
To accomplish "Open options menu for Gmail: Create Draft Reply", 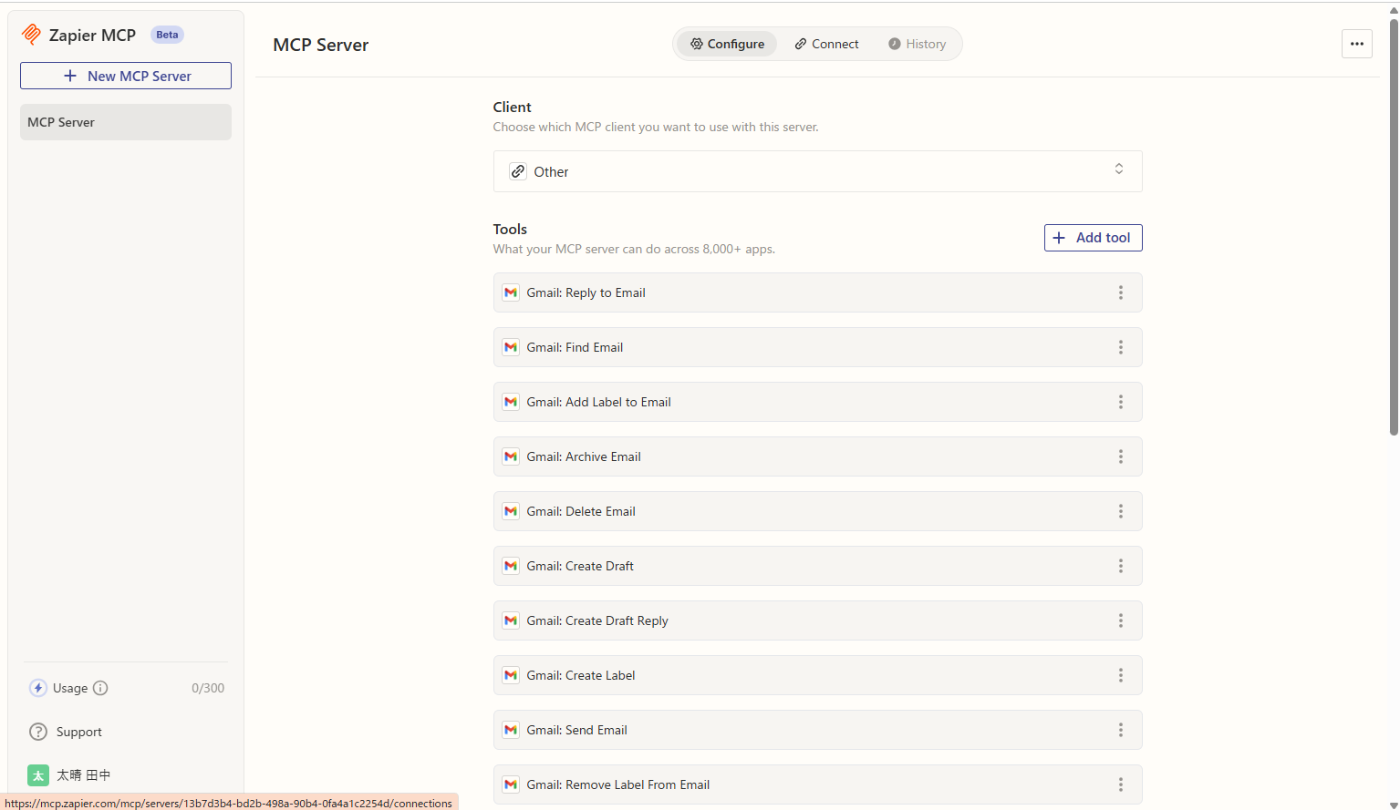I will (x=1121, y=621).
